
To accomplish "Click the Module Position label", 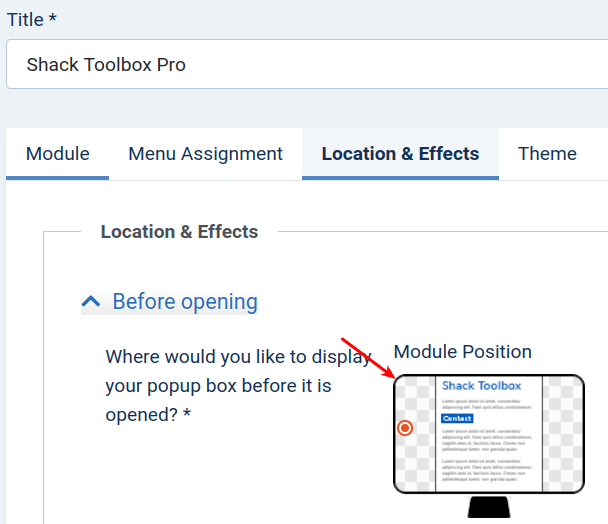I will tap(462, 352).
